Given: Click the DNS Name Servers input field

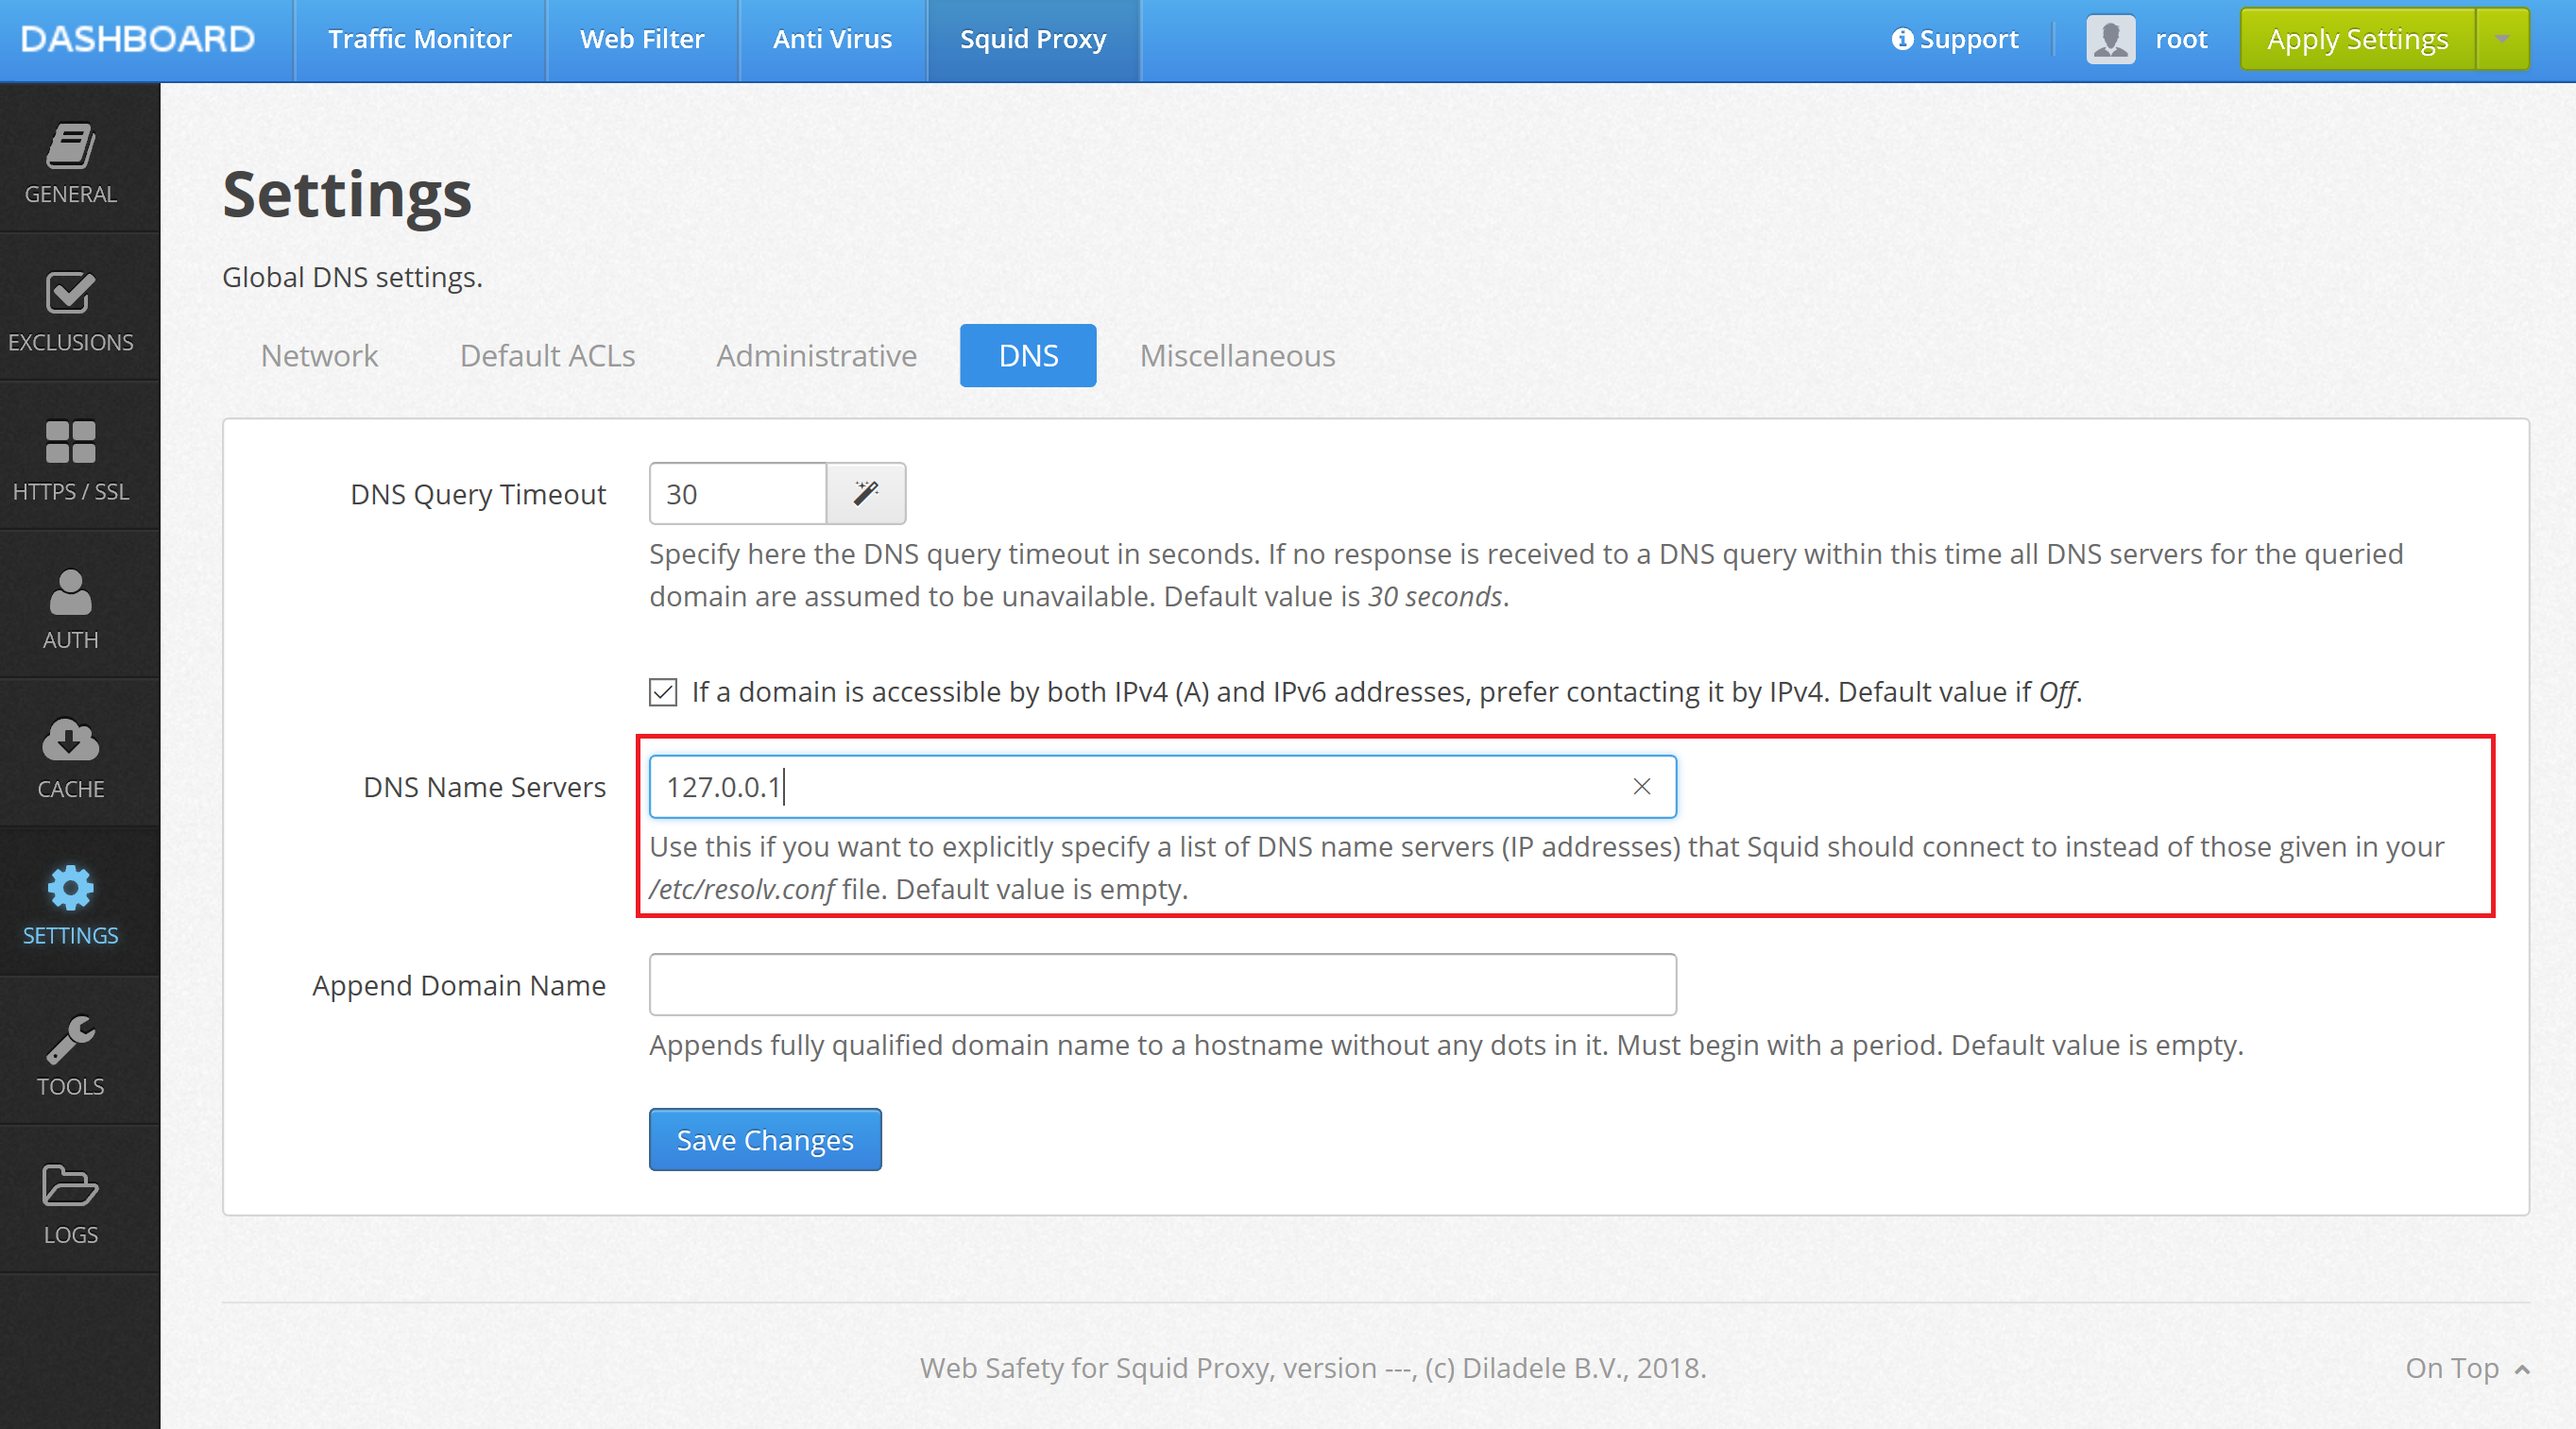Looking at the screenshot, I should point(1163,787).
